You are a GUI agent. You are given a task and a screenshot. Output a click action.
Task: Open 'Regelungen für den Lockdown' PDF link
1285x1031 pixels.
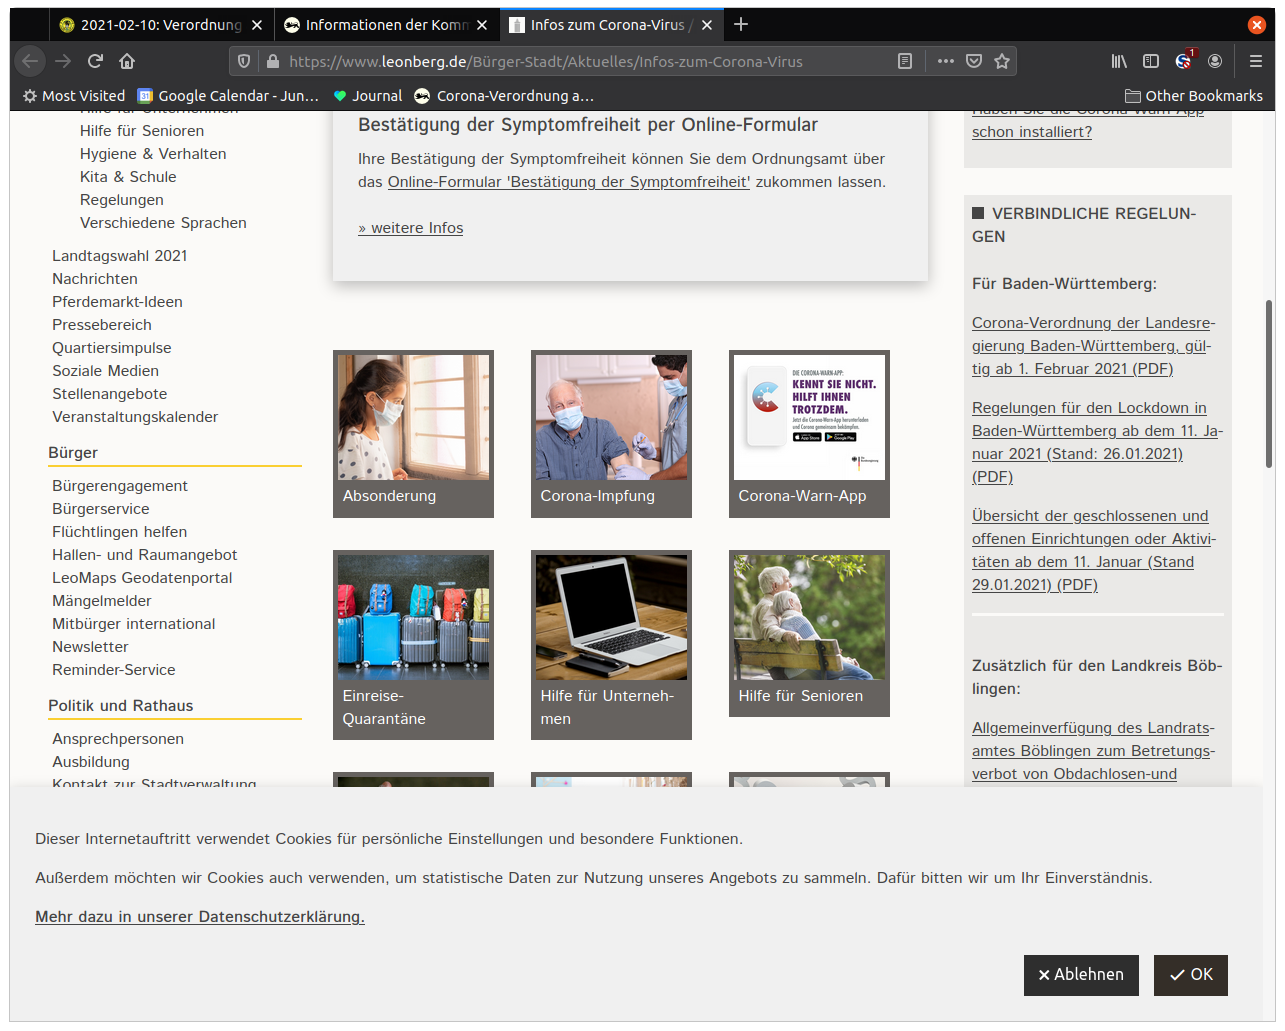pos(1097,442)
